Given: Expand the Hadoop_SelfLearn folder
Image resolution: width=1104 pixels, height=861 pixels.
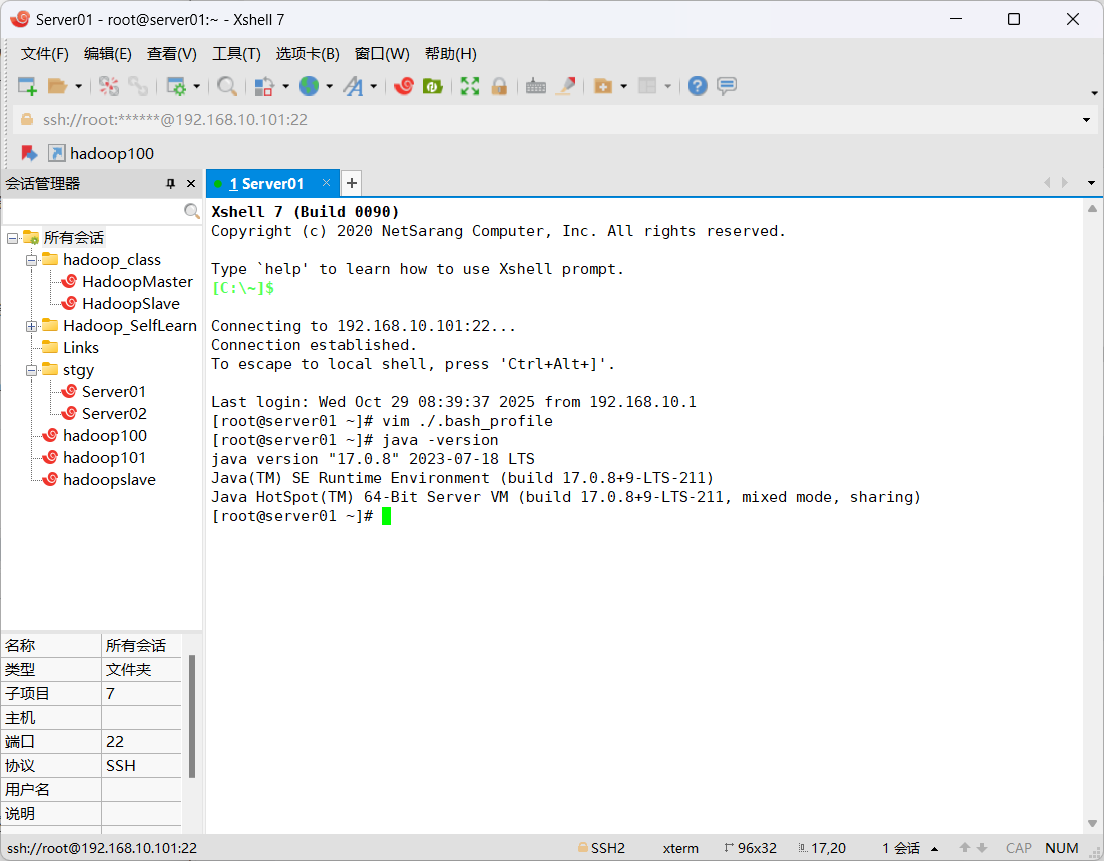Looking at the screenshot, I should pos(31,327).
